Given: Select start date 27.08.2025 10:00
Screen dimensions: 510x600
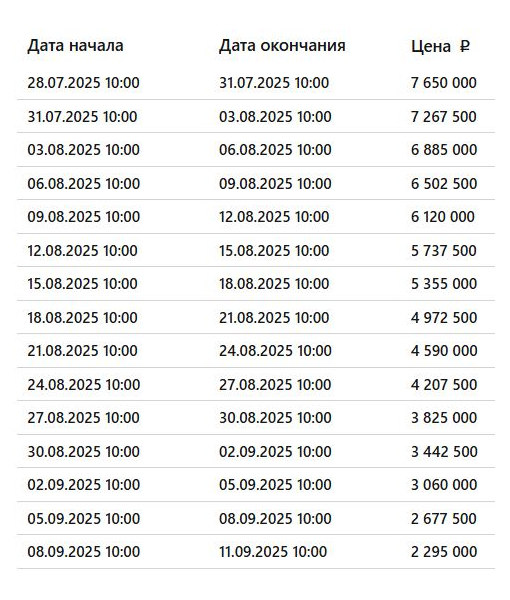Looking at the screenshot, I should point(83,417).
